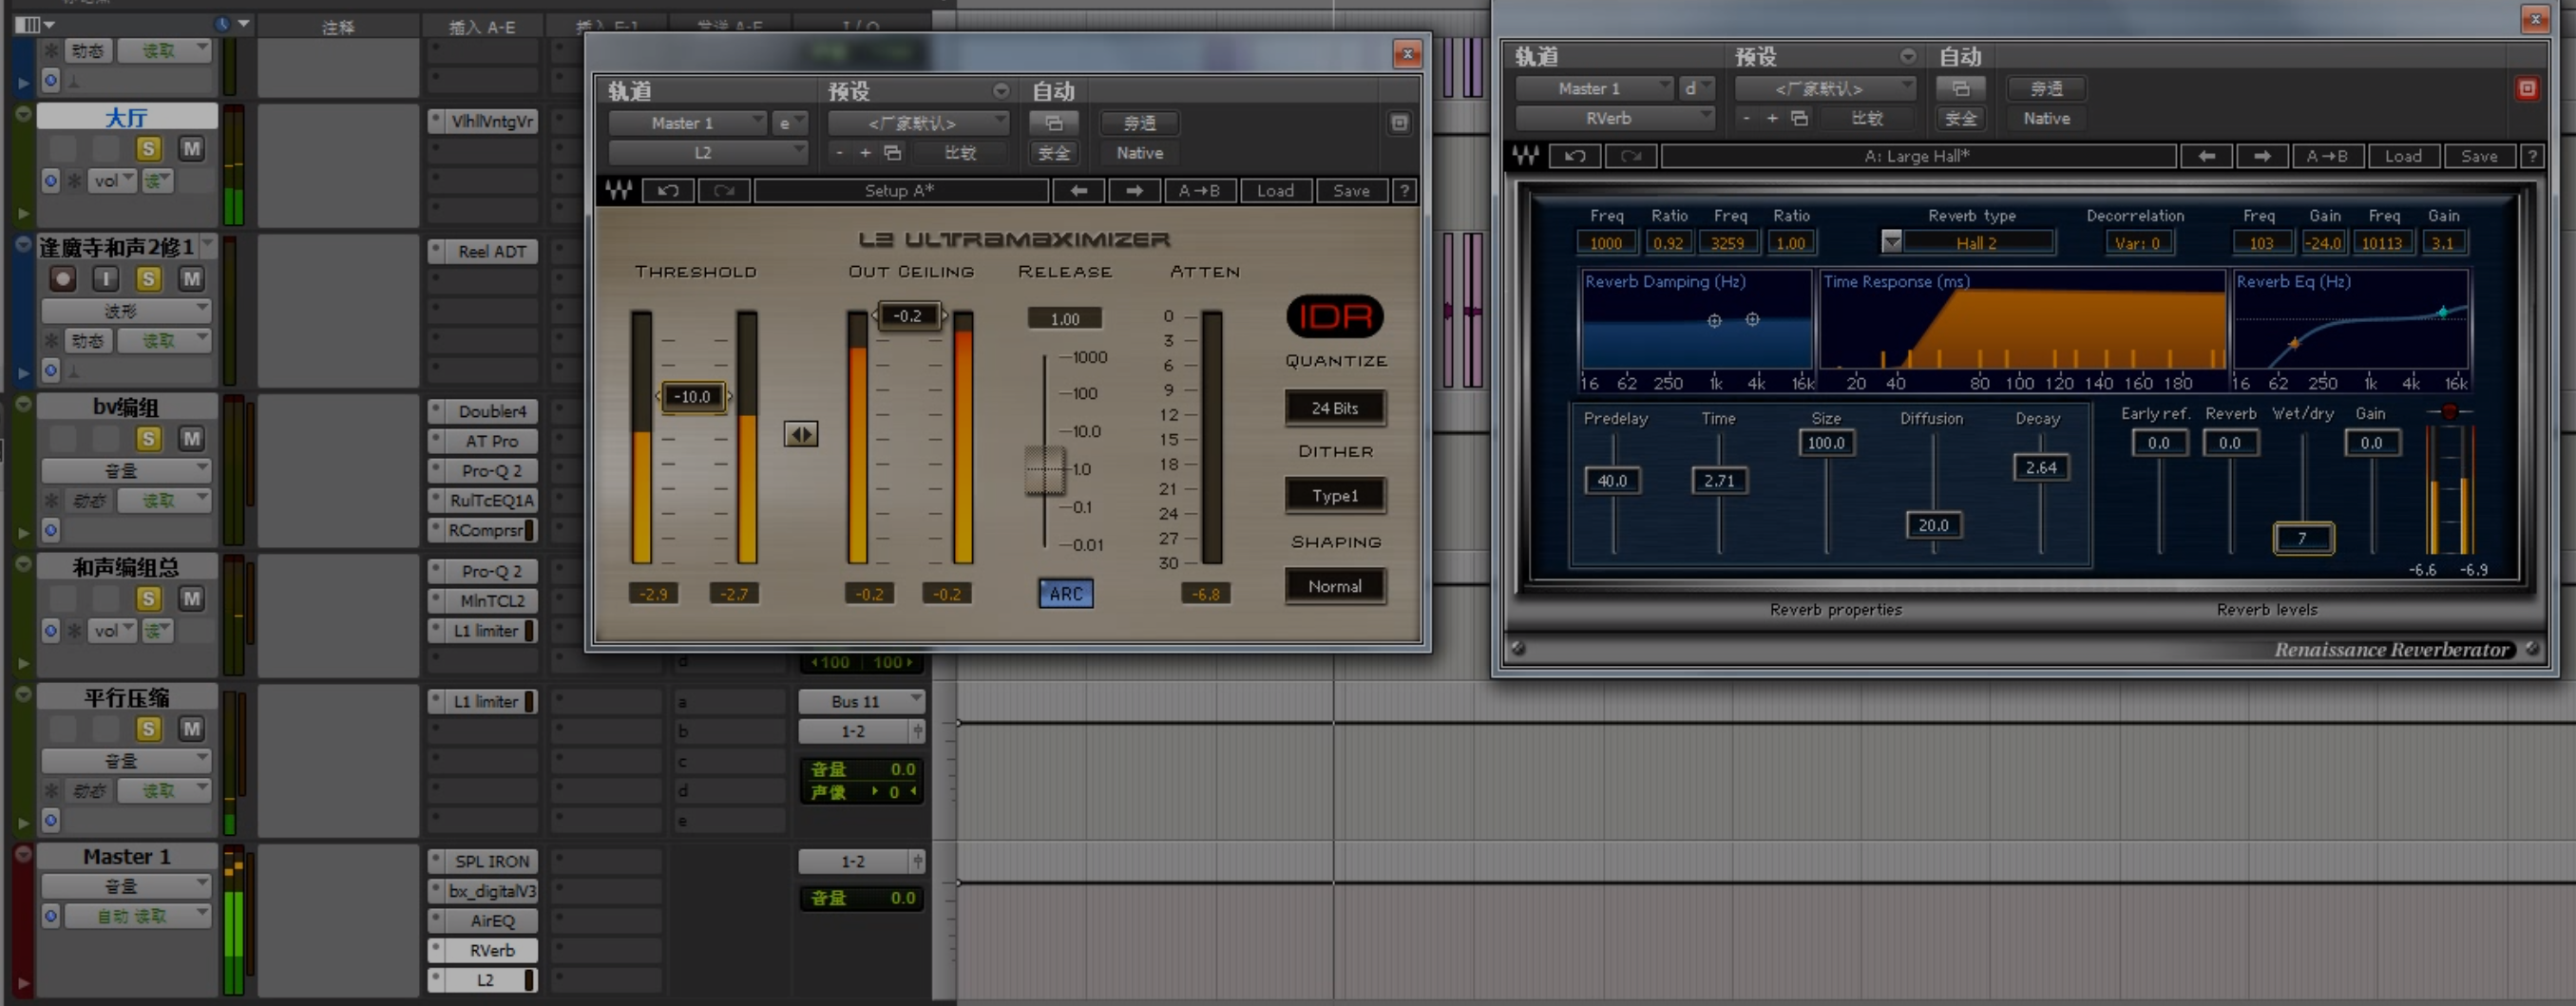This screenshot has width=2576, height=1006.
Task: Load previous preset arrow in L2 toolbar
Action: pos(1078,191)
